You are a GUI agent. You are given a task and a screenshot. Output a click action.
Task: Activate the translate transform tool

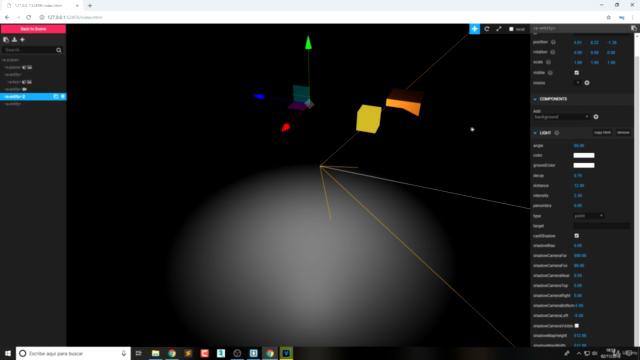point(474,29)
